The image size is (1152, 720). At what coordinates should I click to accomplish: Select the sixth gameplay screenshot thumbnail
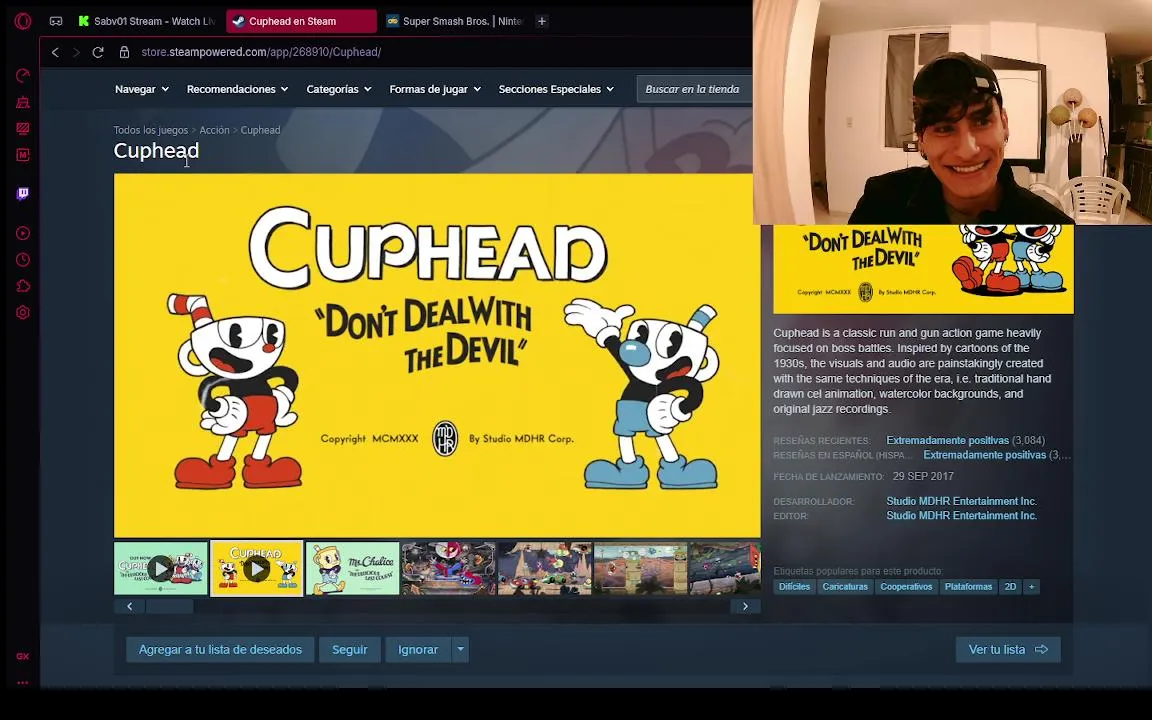tap(641, 569)
